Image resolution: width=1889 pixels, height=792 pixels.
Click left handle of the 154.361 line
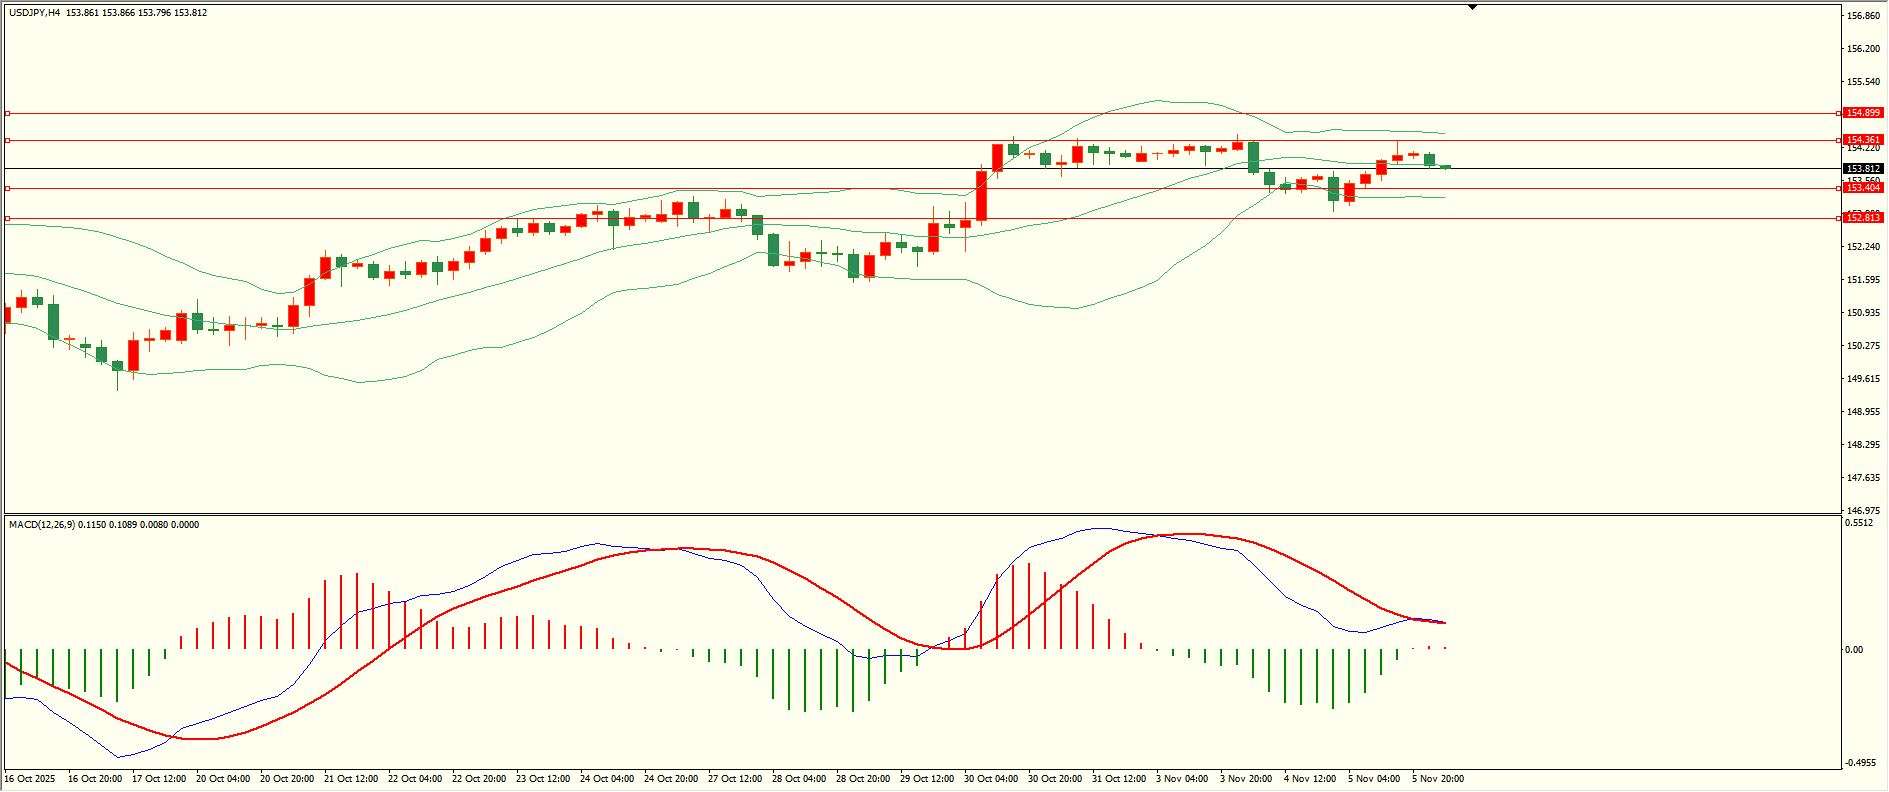pos(7,140)
